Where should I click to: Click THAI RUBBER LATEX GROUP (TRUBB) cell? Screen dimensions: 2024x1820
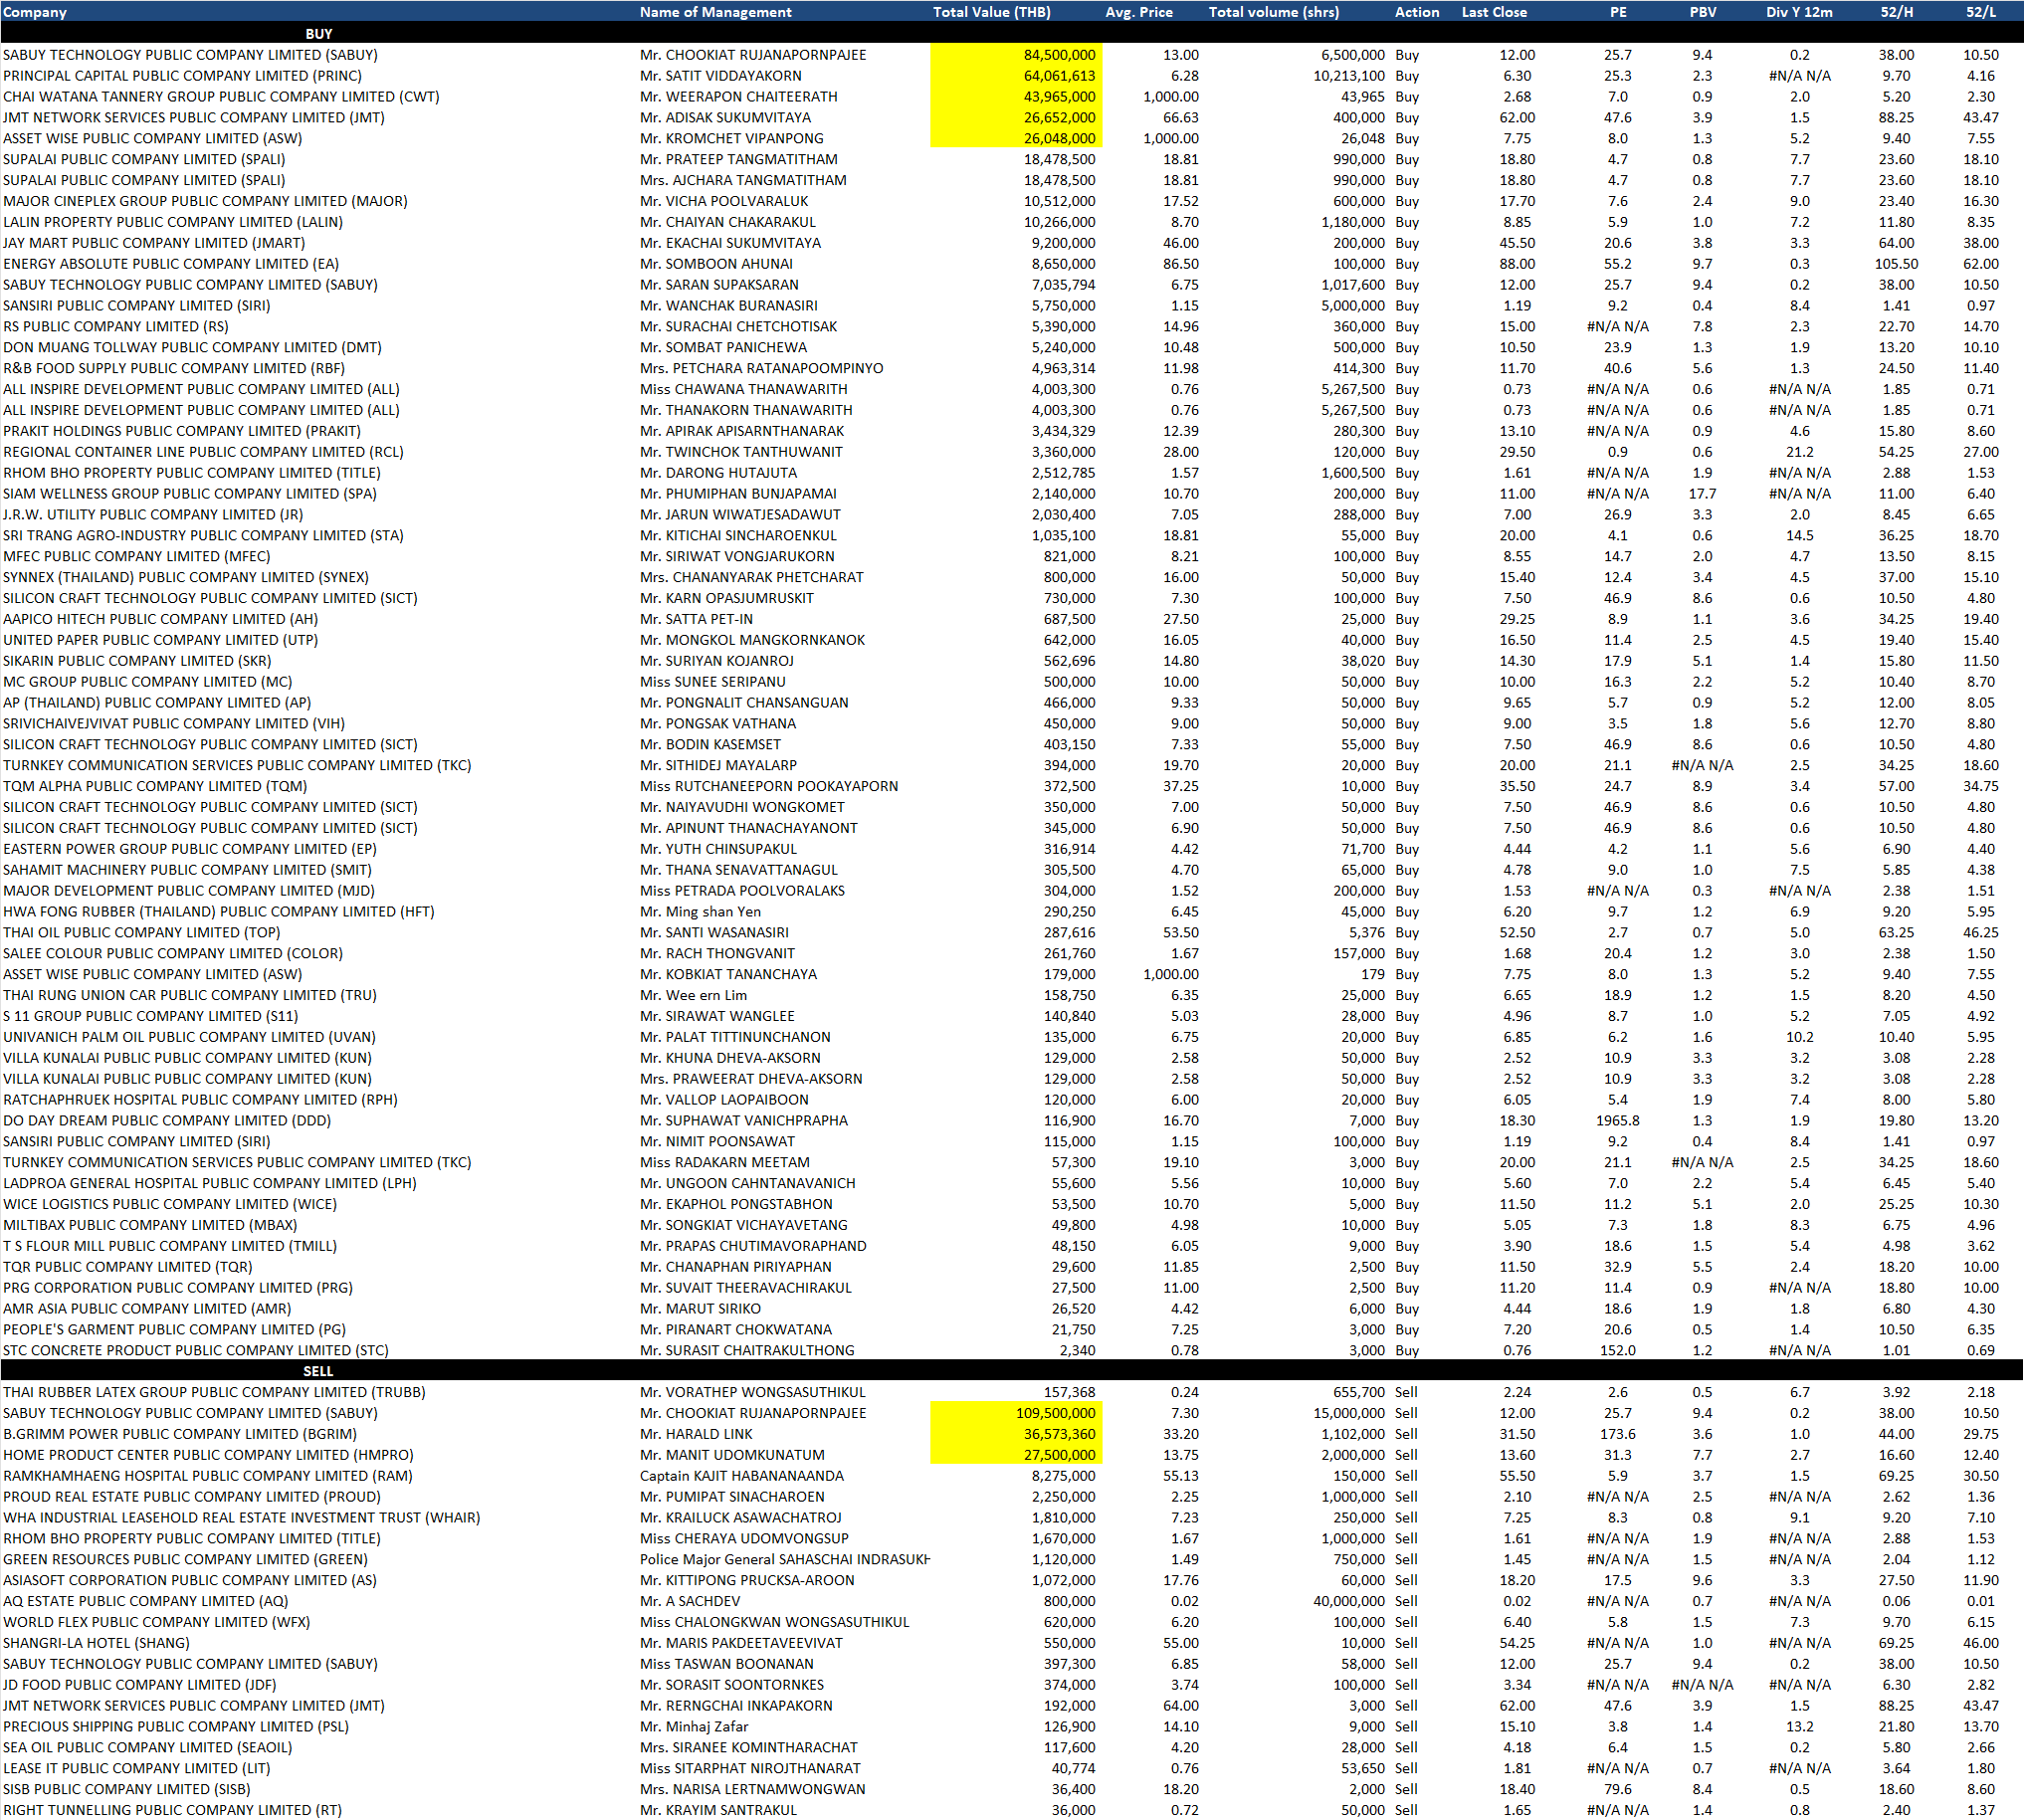click(x=214, y=1392)
